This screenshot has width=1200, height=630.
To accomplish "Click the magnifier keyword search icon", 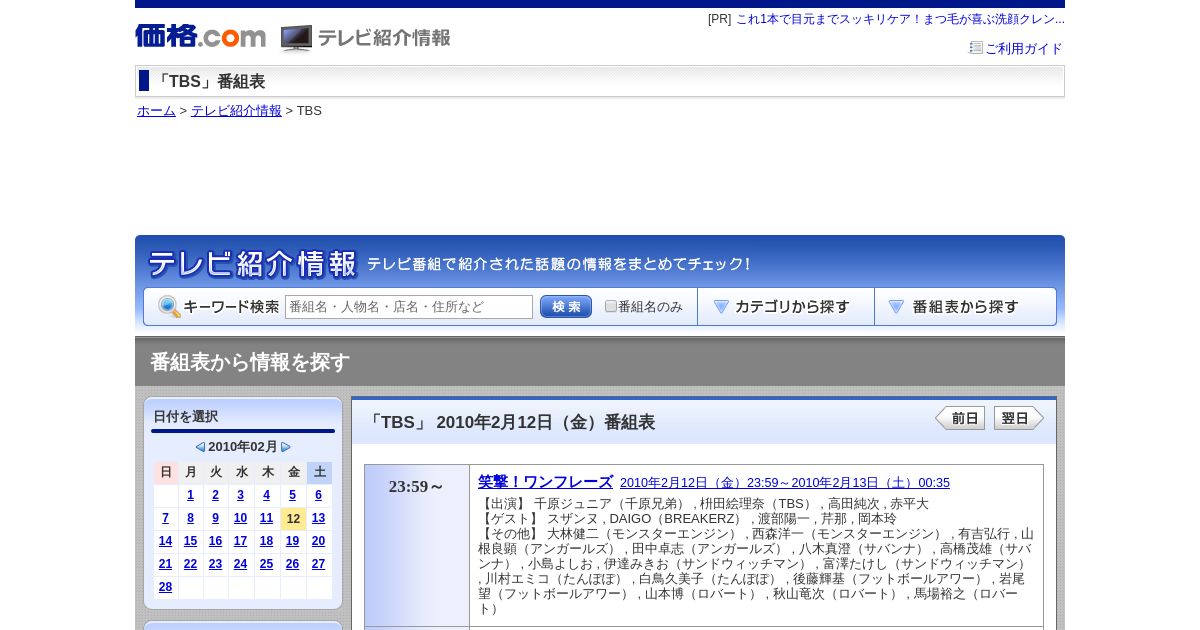I will click(x=169, y=307).
